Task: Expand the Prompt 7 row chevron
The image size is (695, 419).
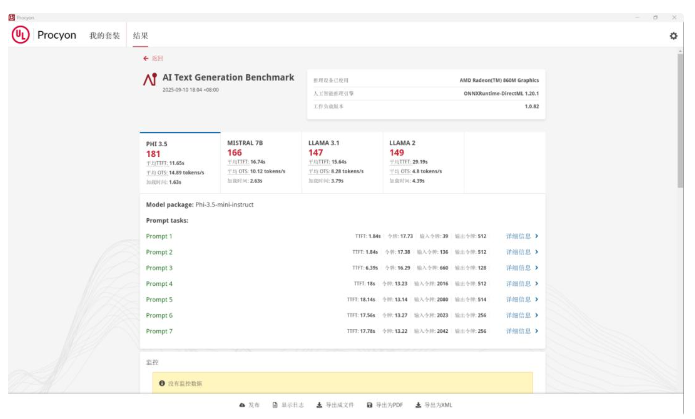Action: (x=536, y=331)
